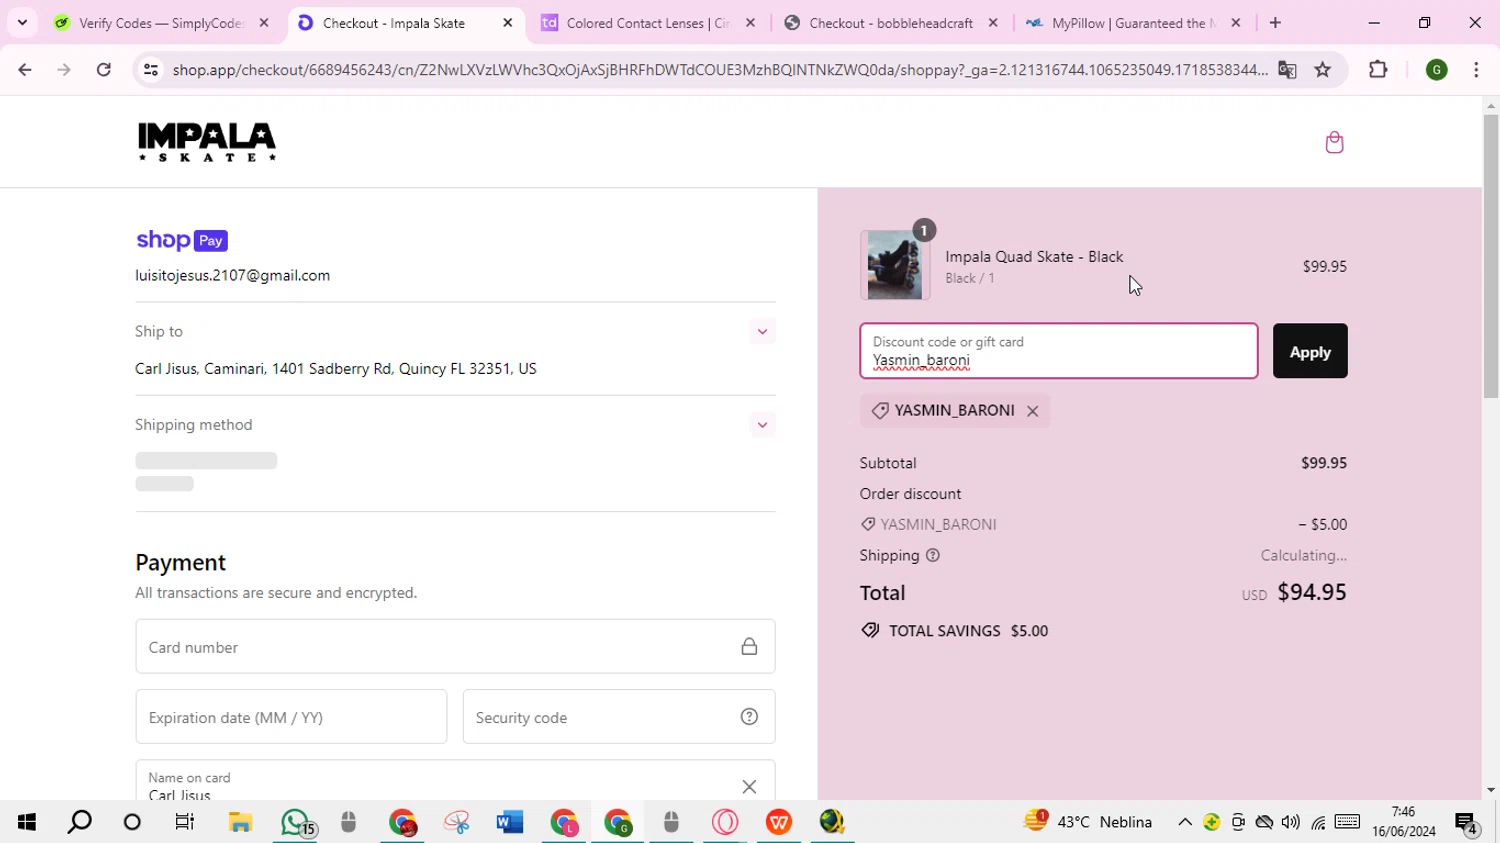Image resolution: width=1500 pixels, height=843 pixels.
Task: Close the Checkout Impala Skate tab
Action: point(507,23)
